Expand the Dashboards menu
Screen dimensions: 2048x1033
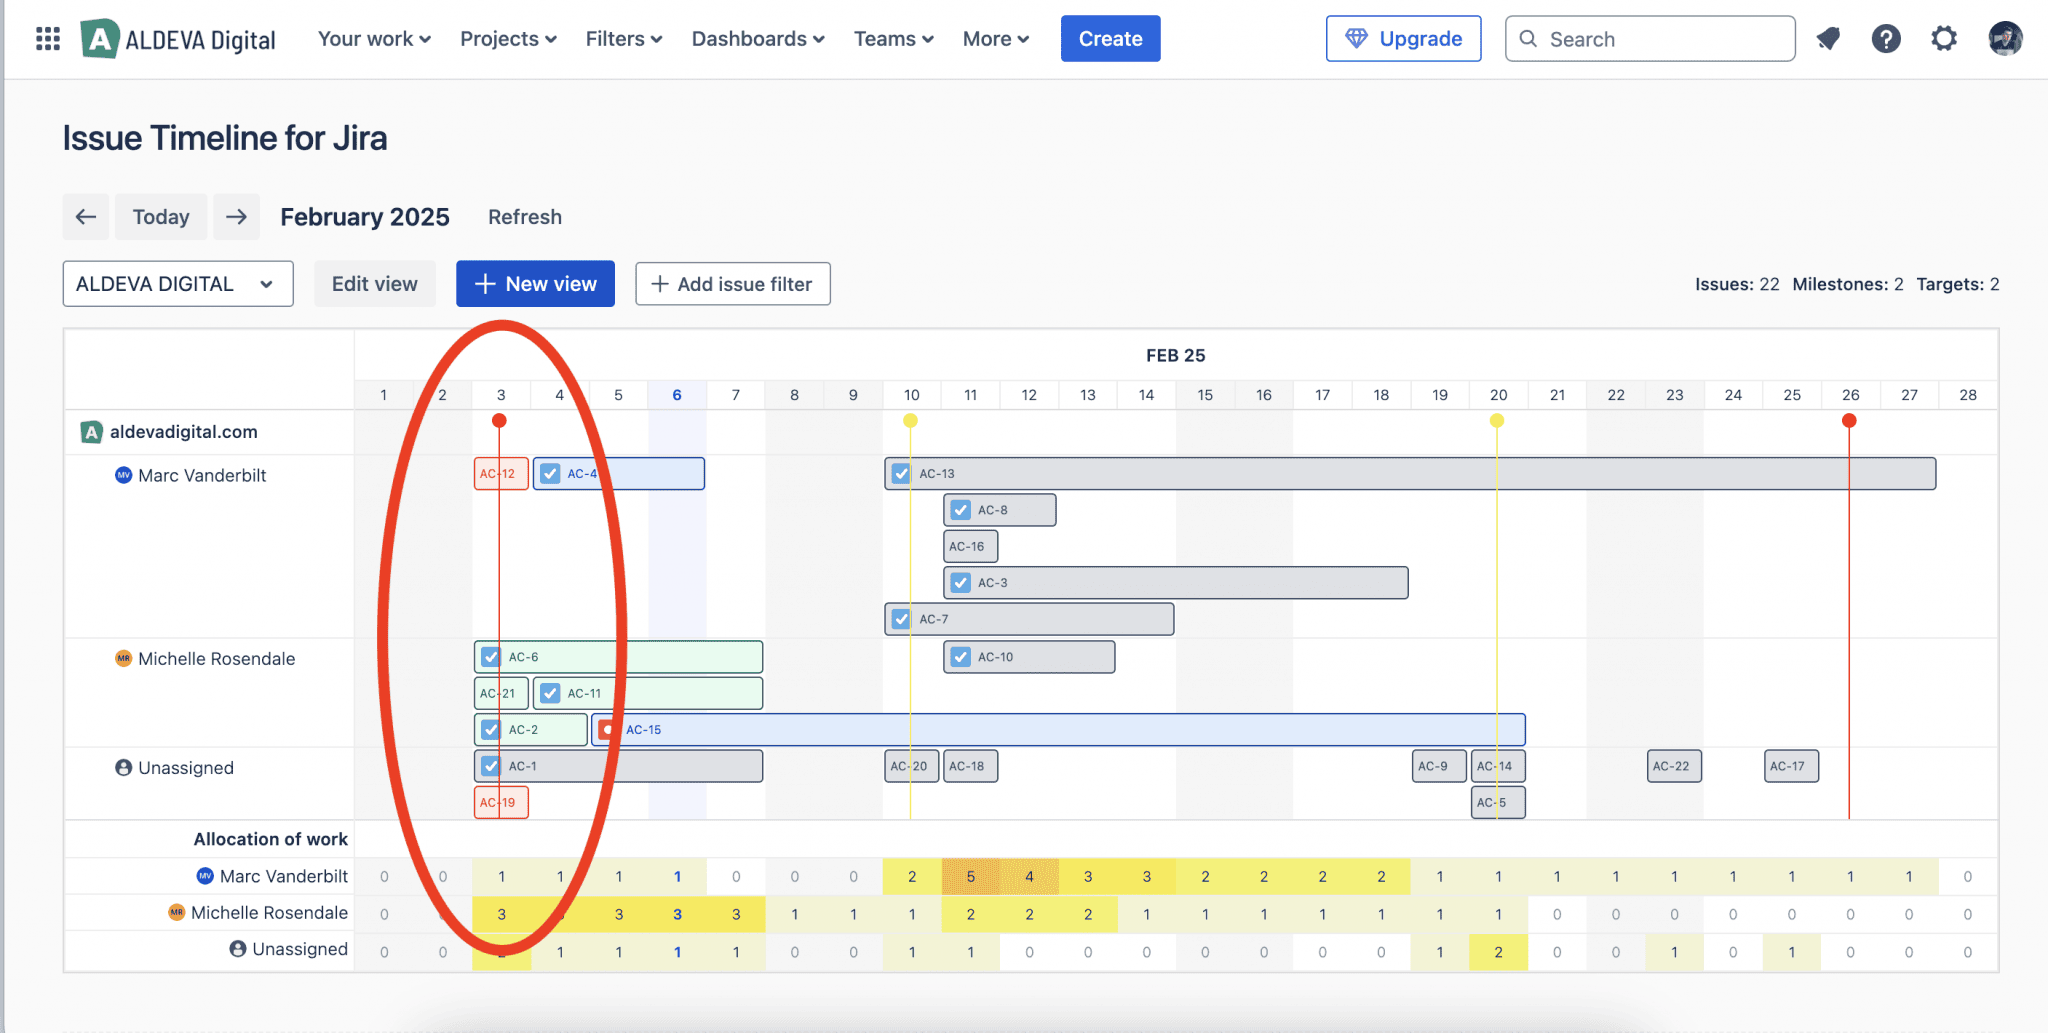tap(758, 39)
